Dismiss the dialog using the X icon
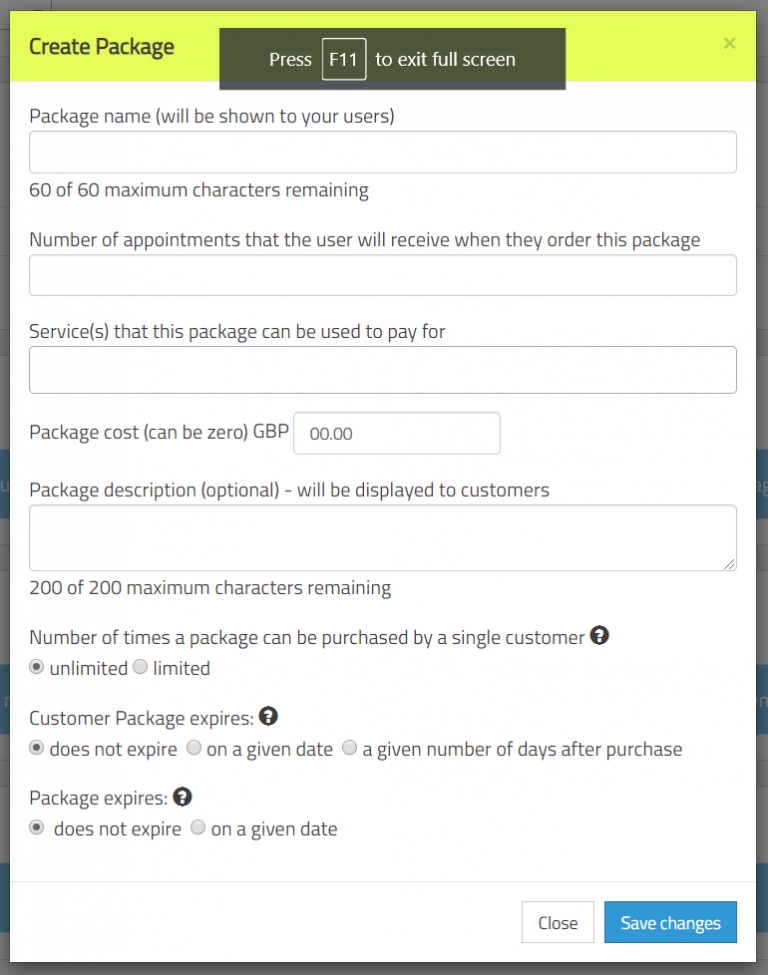 pyautogui.click(x=729, y=43)
